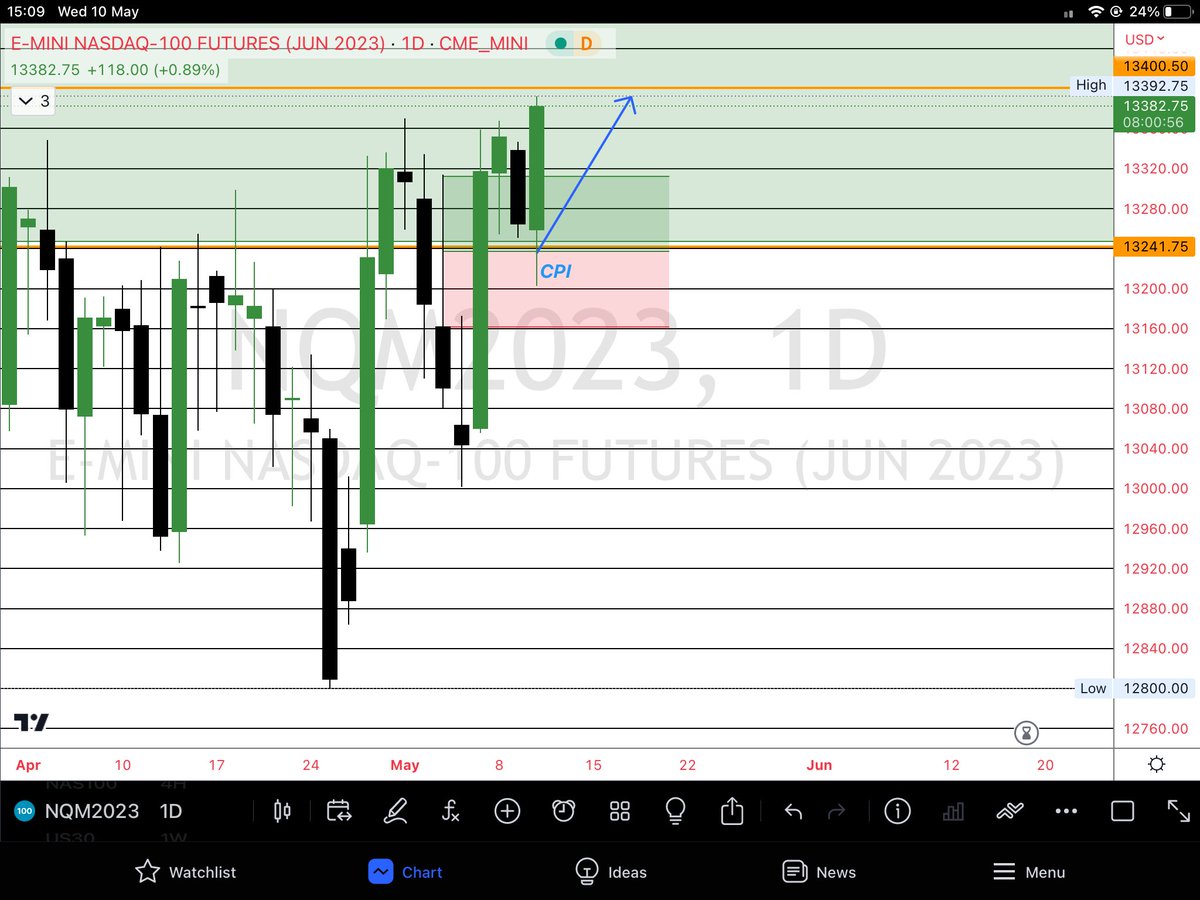Viewport: 1200px width, 900px height.
Task: Click the 13382.75 +118.00 price change text
Action: [116, 70]
